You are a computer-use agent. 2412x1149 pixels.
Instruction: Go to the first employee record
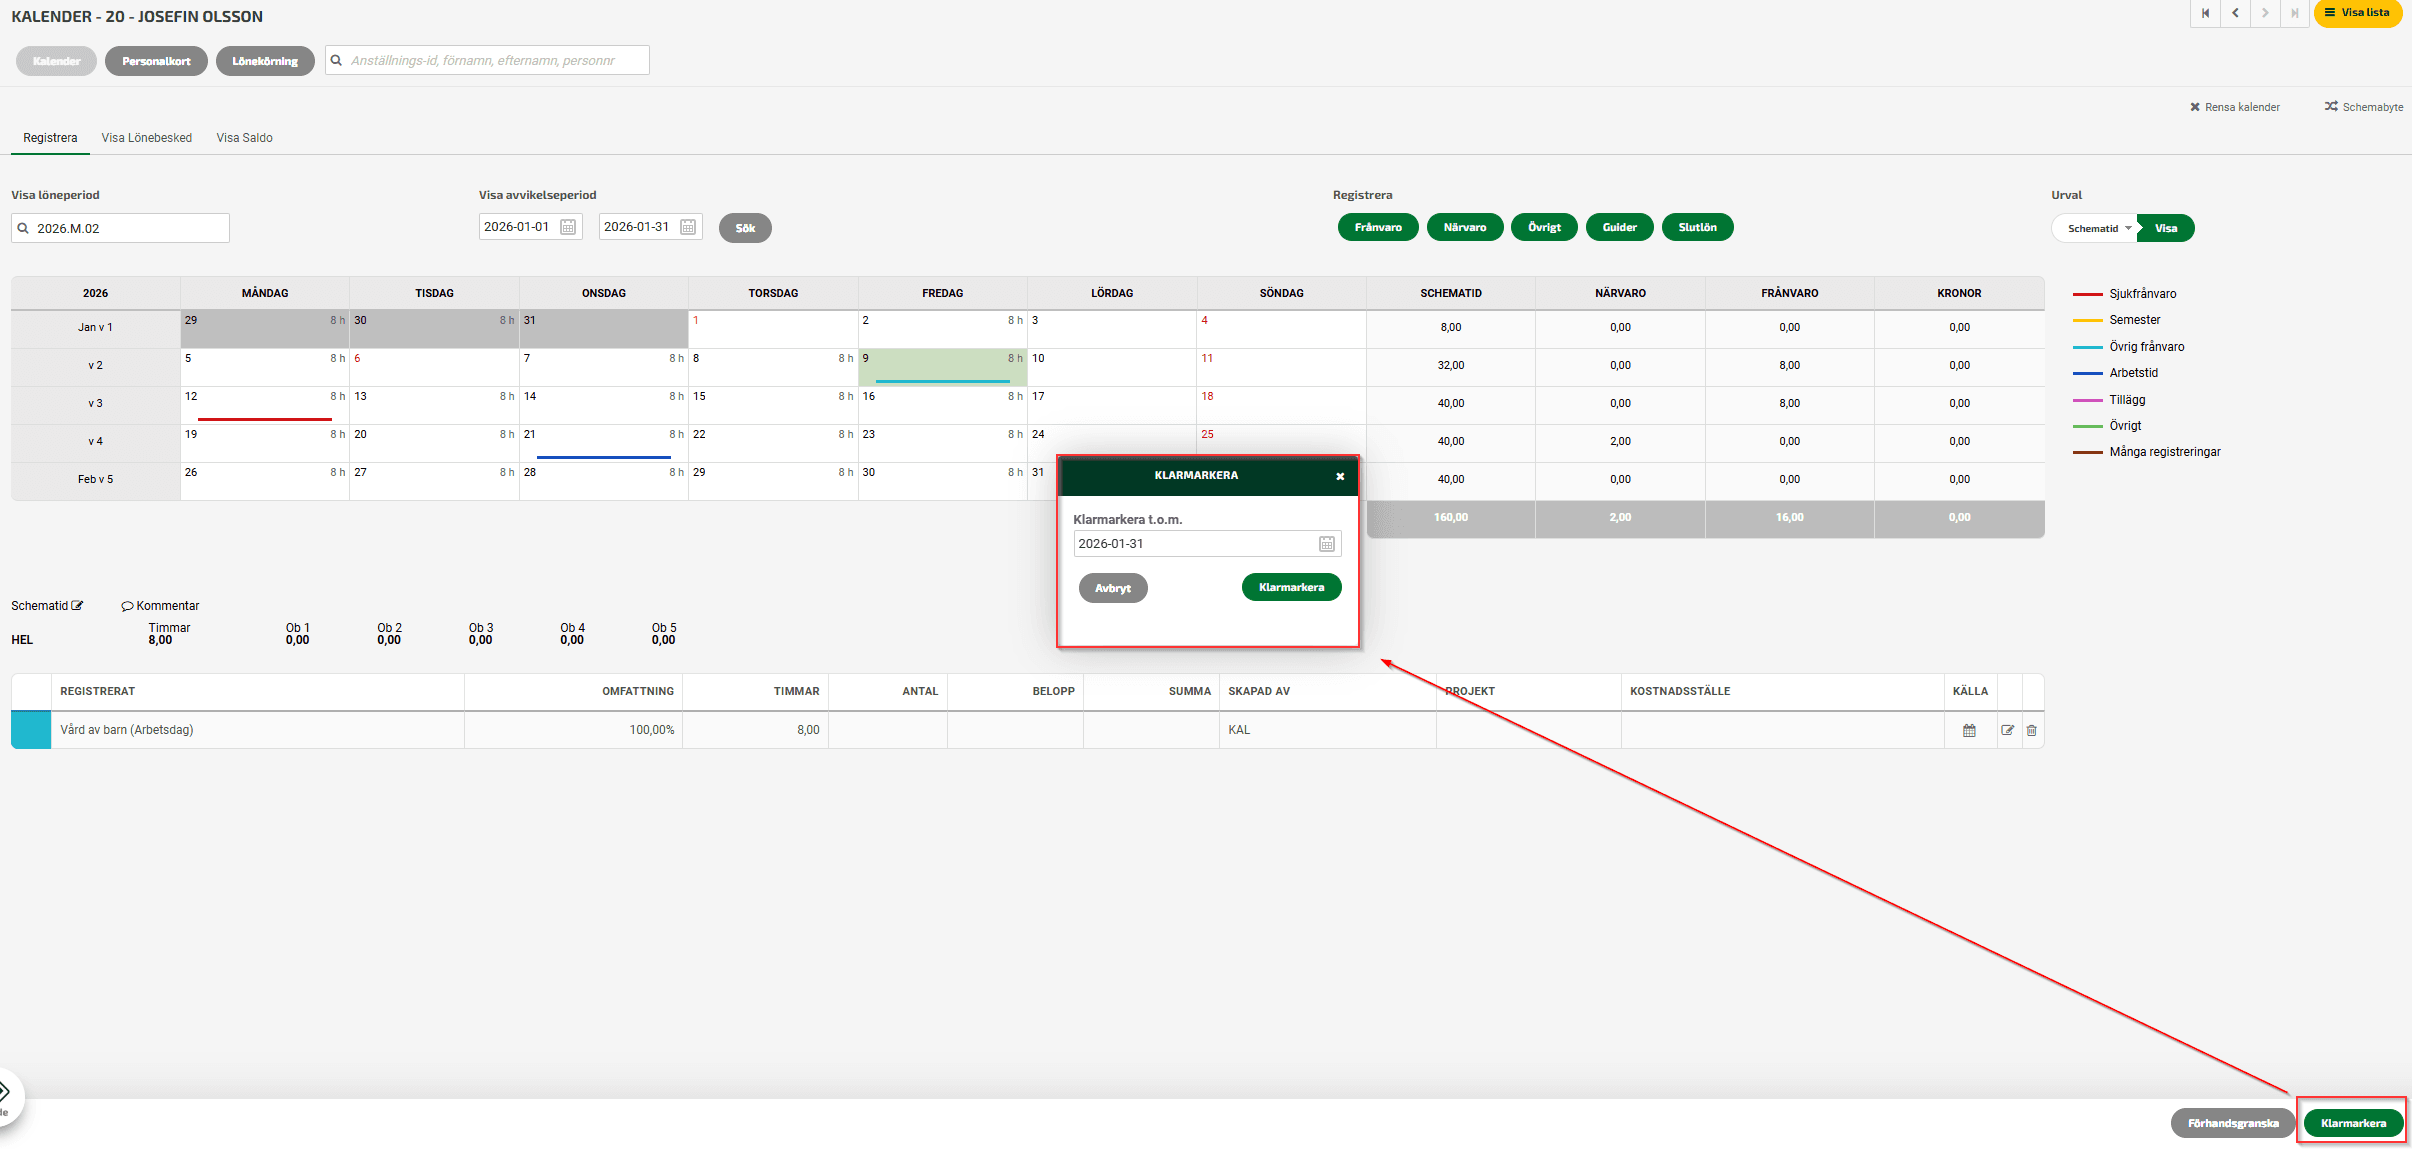click(x=2204, y=13)
